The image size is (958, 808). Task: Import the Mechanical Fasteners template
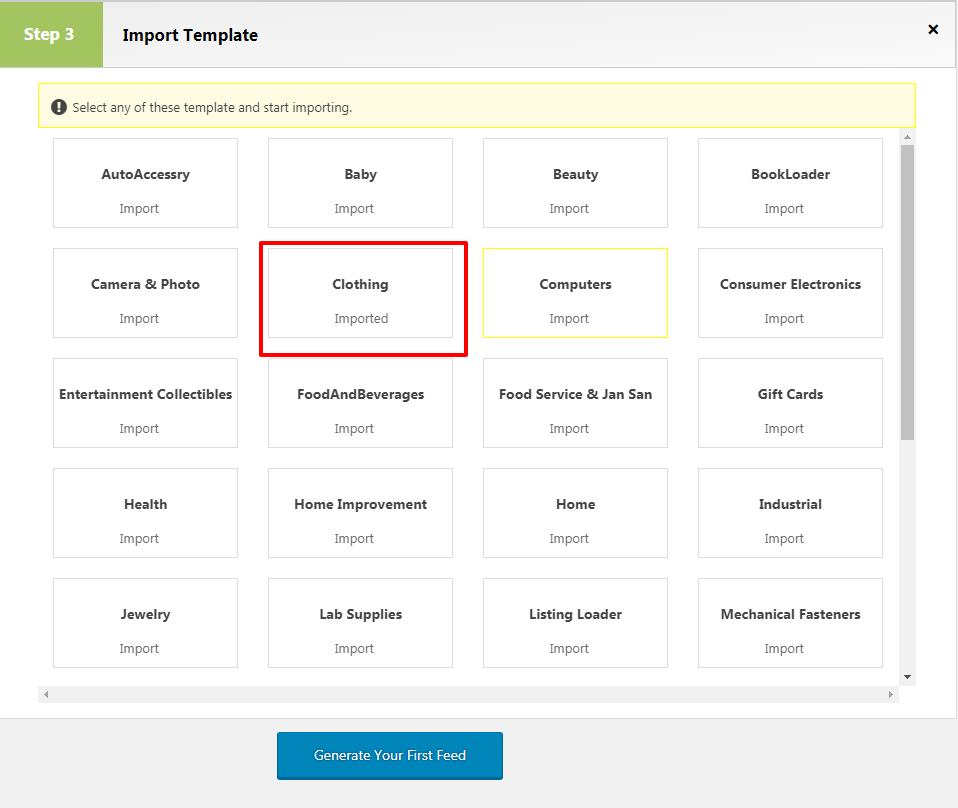pyautogui.click(x=789, y=648)
